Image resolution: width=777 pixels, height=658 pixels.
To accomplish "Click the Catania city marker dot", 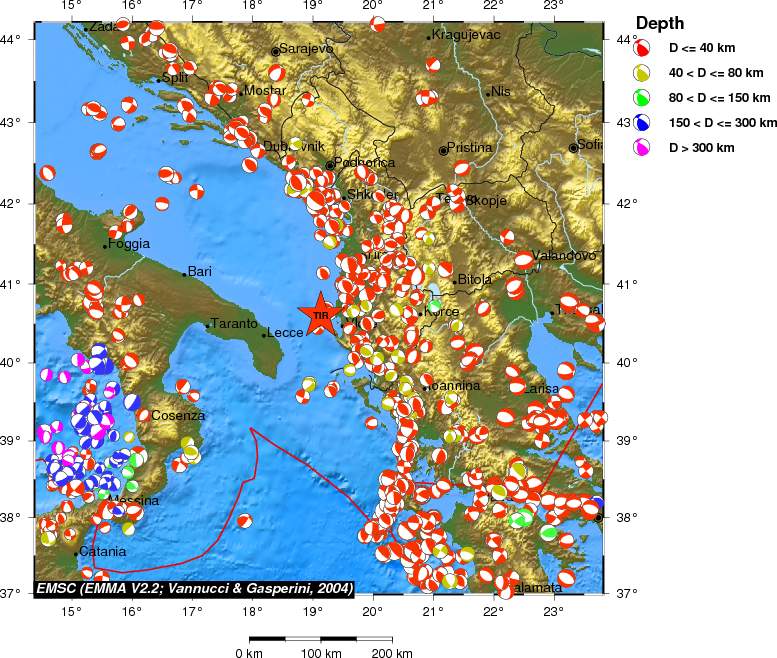I will pos(76,554).
